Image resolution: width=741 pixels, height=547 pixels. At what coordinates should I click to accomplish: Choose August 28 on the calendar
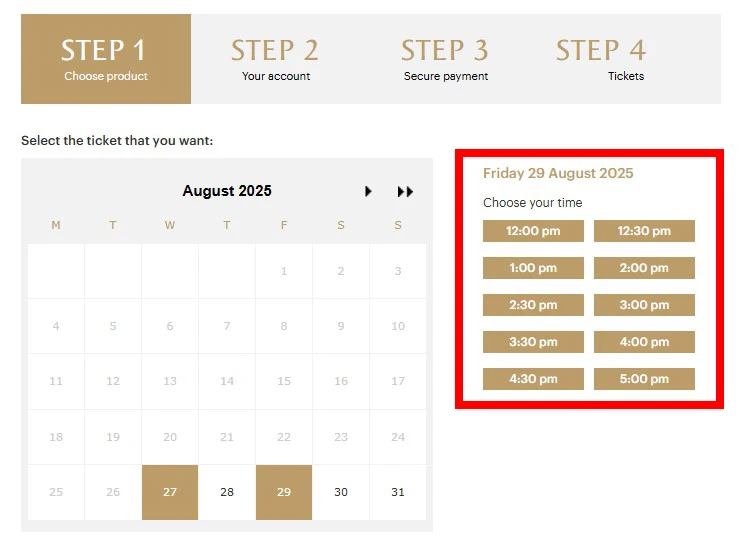click(227, 492)
